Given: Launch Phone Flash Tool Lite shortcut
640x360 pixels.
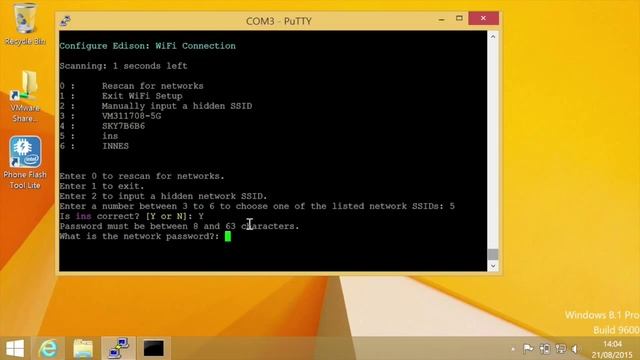Looking at the screenshot, I should click(25, 162).
